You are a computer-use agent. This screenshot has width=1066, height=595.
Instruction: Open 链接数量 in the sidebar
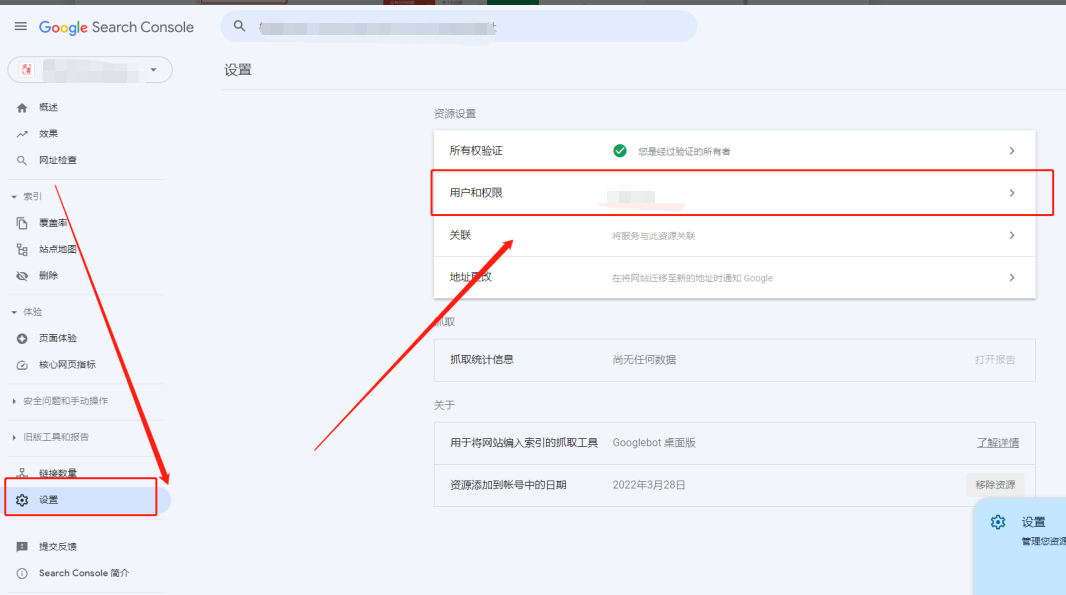[57, 473]
